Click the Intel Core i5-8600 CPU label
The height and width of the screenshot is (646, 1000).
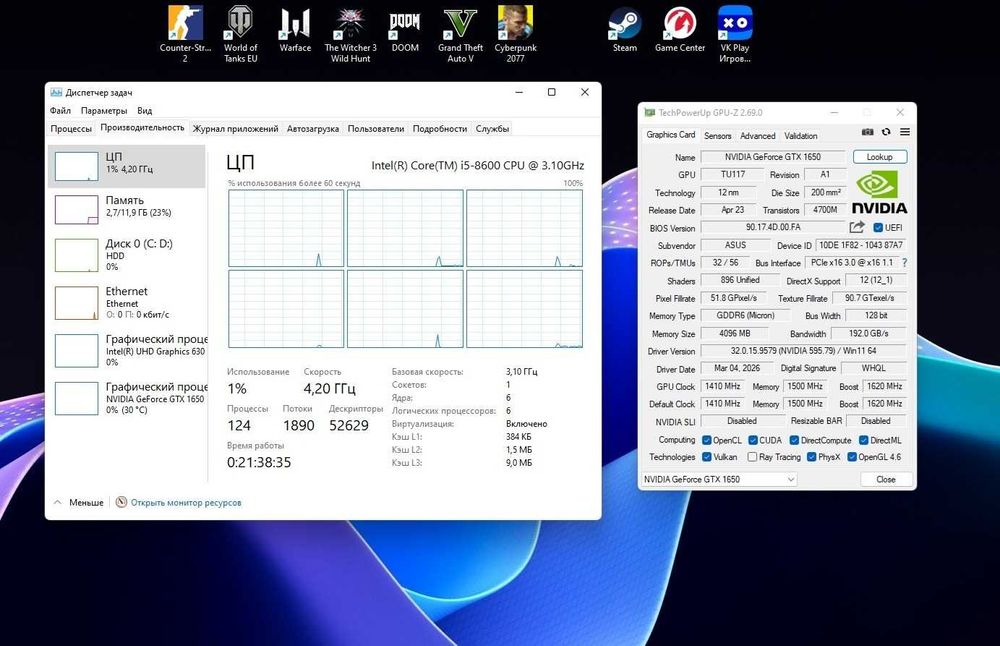[478, 165]
